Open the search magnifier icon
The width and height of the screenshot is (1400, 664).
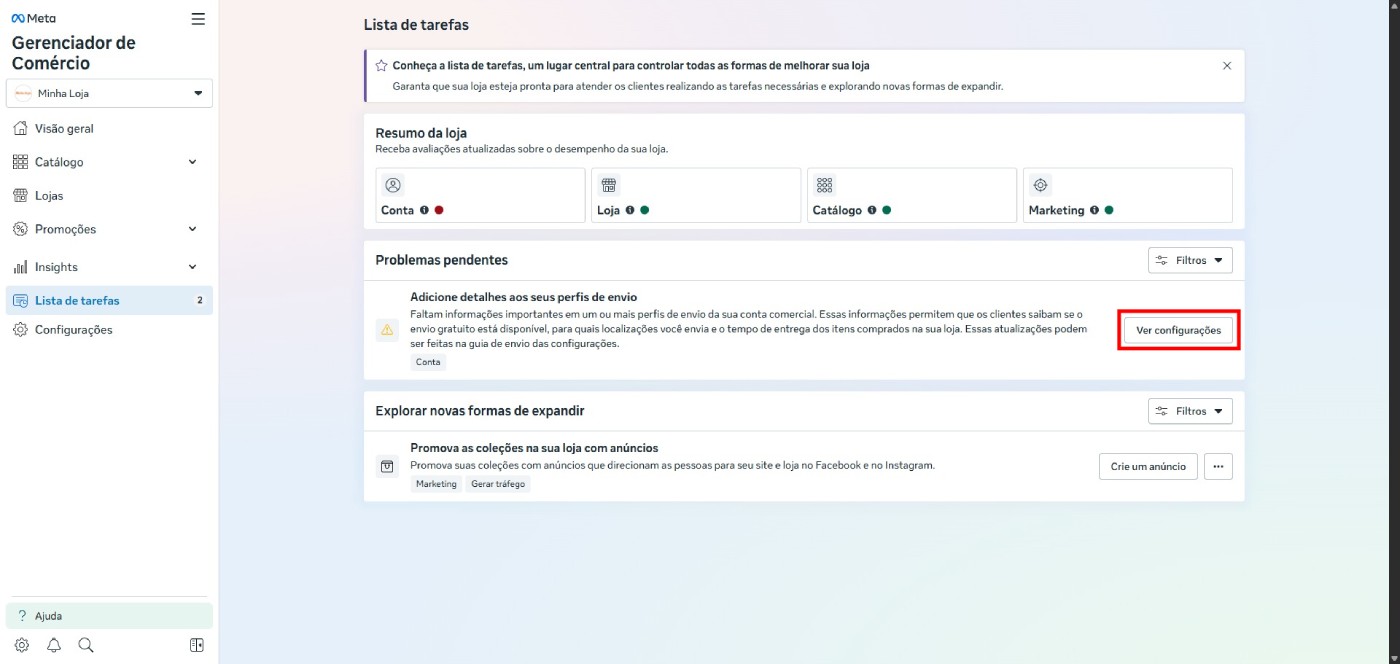(86, 645)
